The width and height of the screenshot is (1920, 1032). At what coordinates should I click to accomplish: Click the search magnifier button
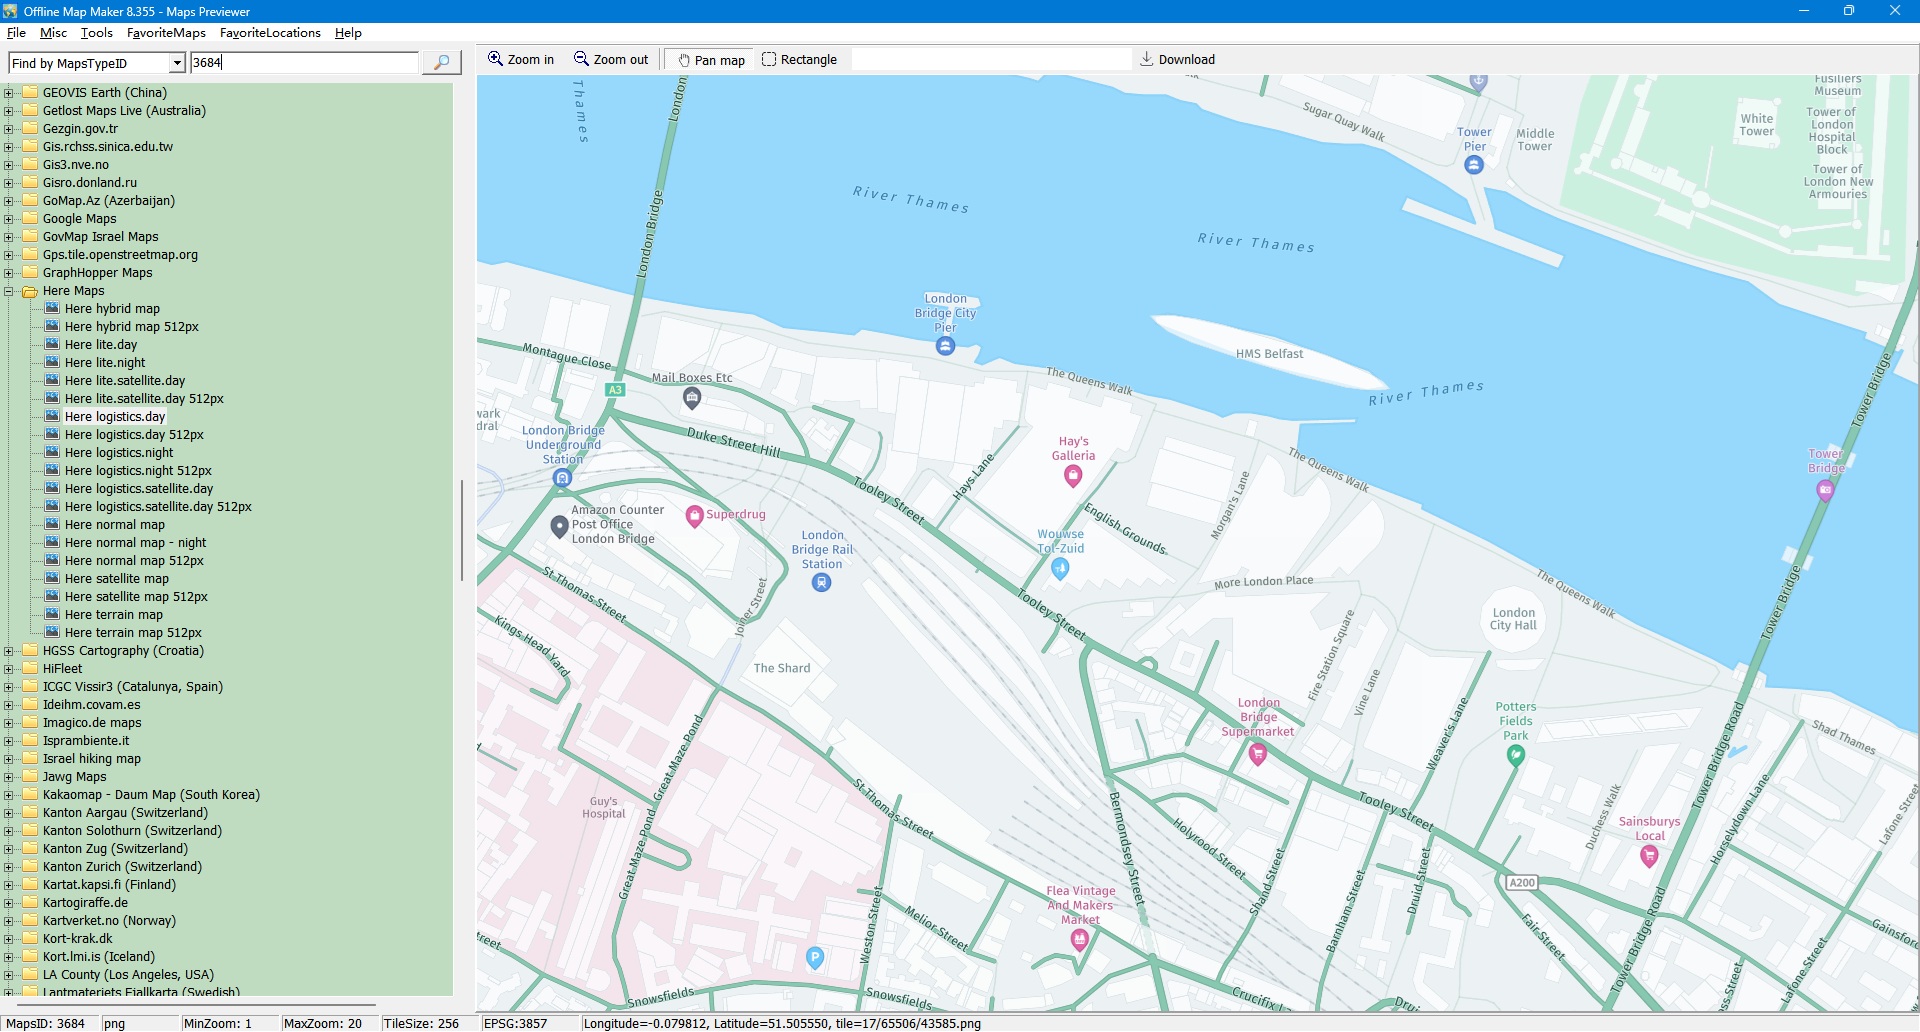441,63
